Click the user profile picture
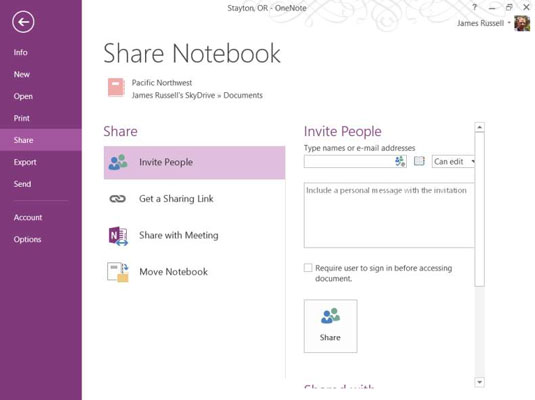The image size is (535, 400). [x=522, y=24]
